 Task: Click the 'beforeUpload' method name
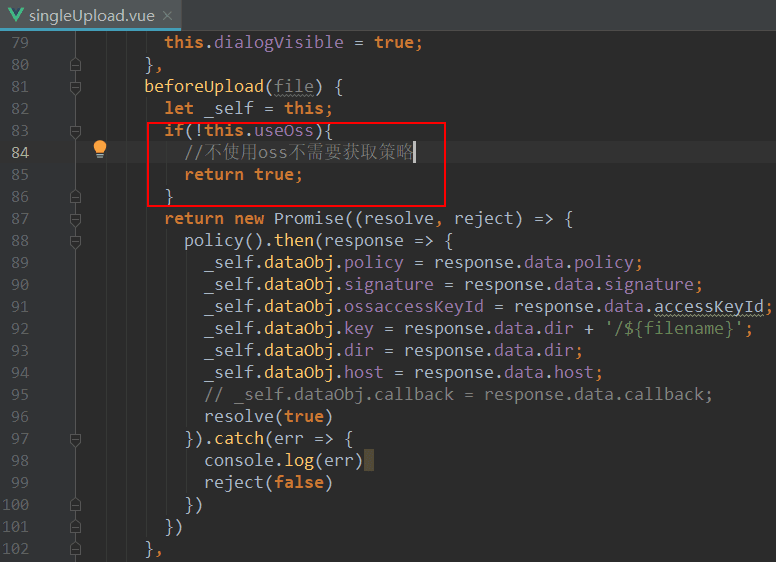coord(204,87)
